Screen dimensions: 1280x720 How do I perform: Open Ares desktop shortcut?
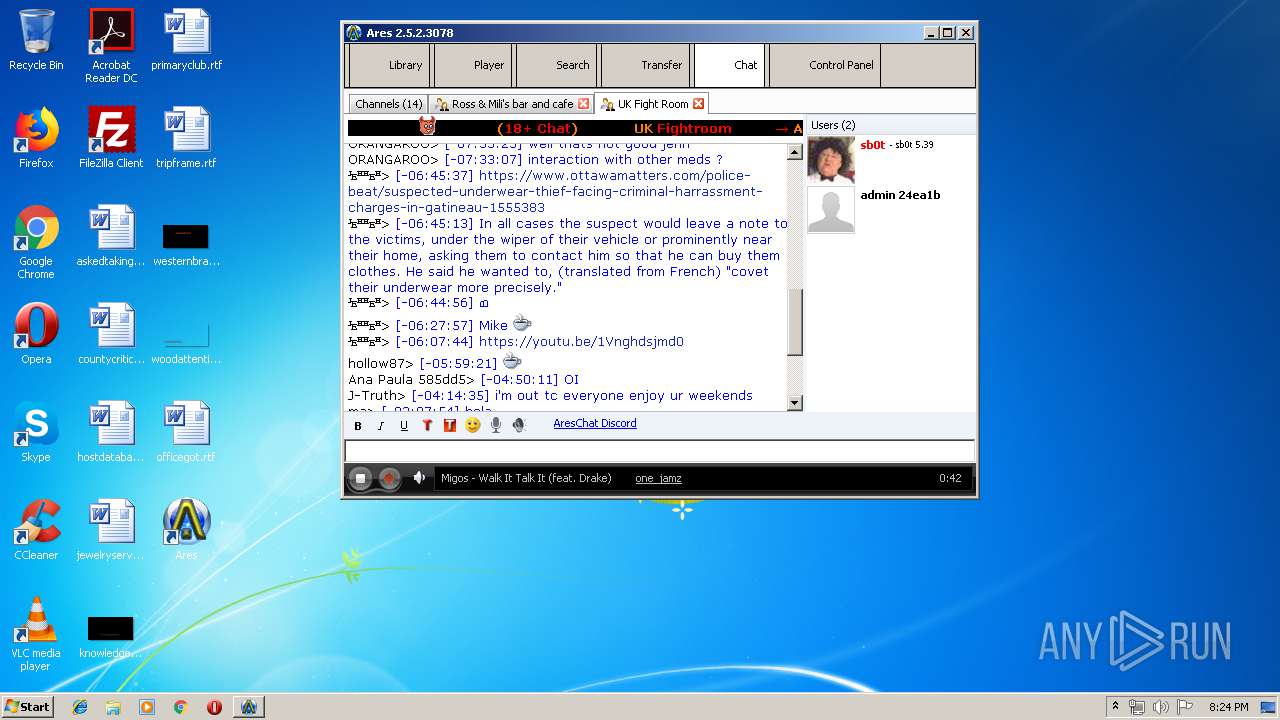(187, 530)
